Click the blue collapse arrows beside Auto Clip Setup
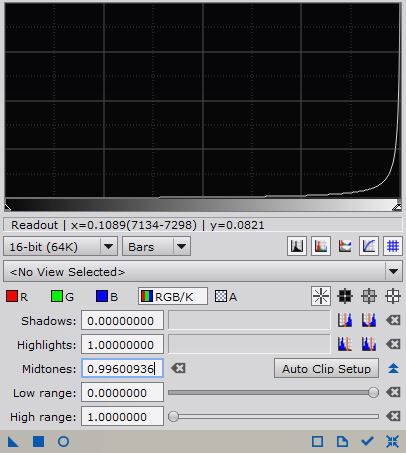The image size is (406, 453). [x=393, y=368]
